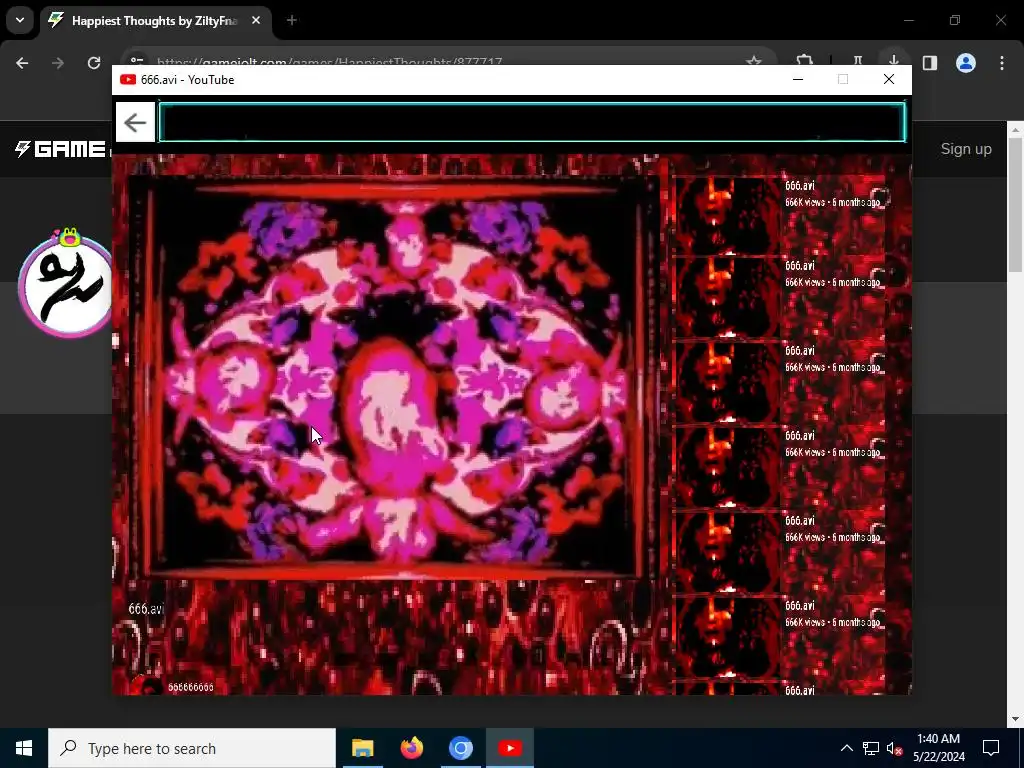This screenshot has height=768, width=1024.
Task: Switch to Chrome in the taskbar
Action: [x=460, y=748]
